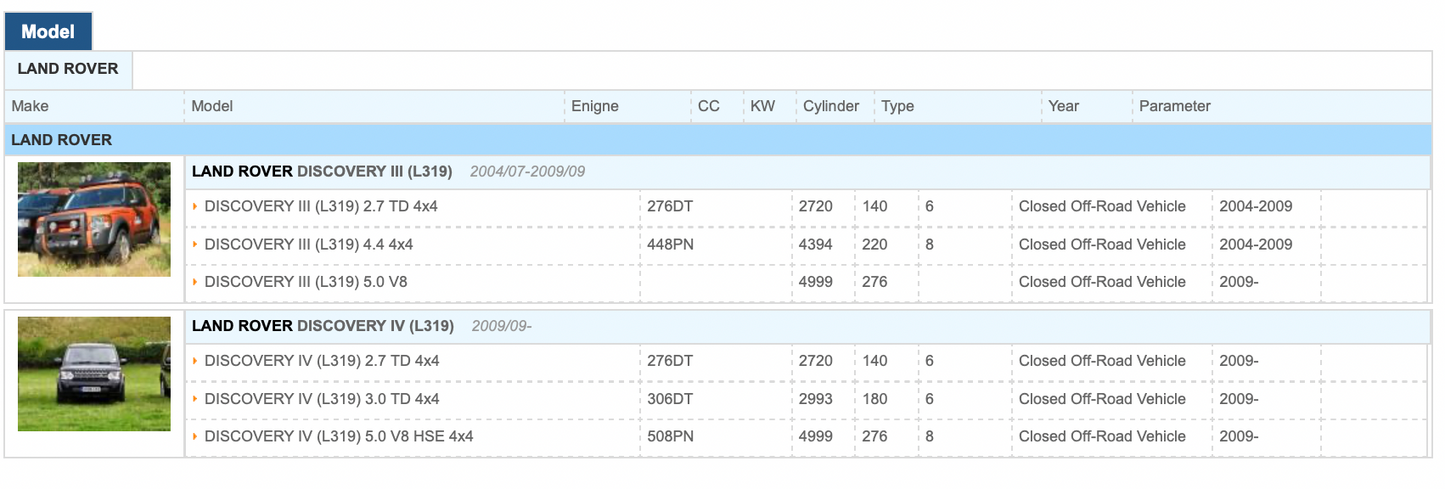Select the 508PN engine code cell
1445x489 pixels.
click(670, 437)
